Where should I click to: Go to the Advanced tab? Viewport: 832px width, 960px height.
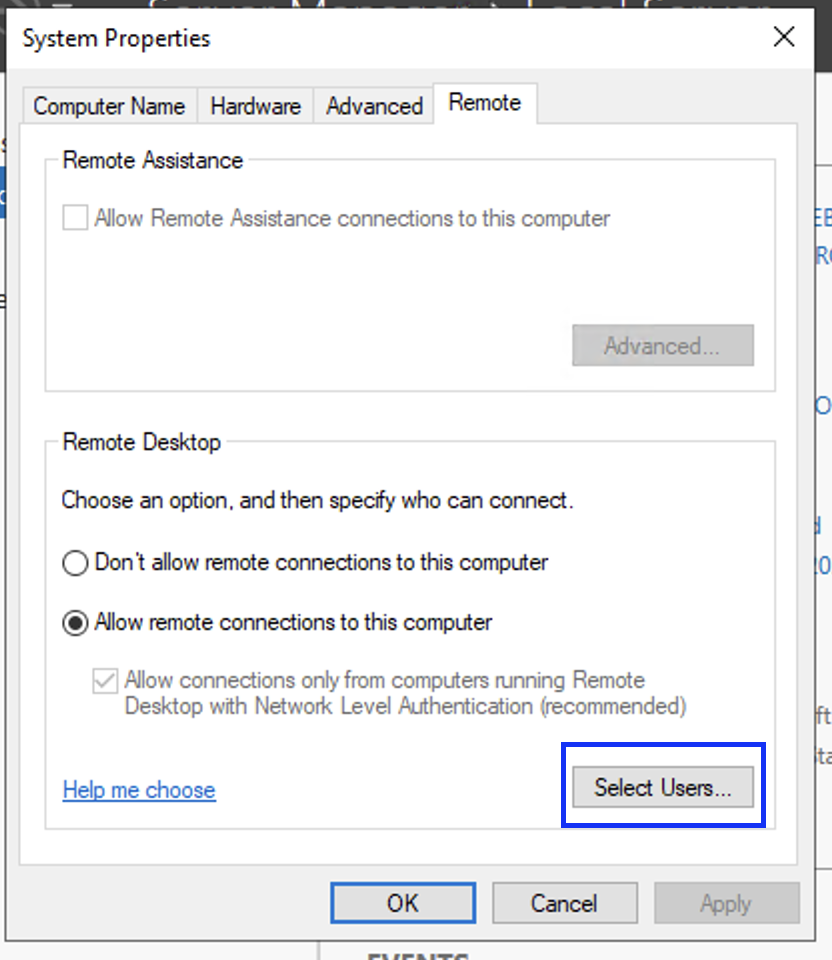point(374,106)
